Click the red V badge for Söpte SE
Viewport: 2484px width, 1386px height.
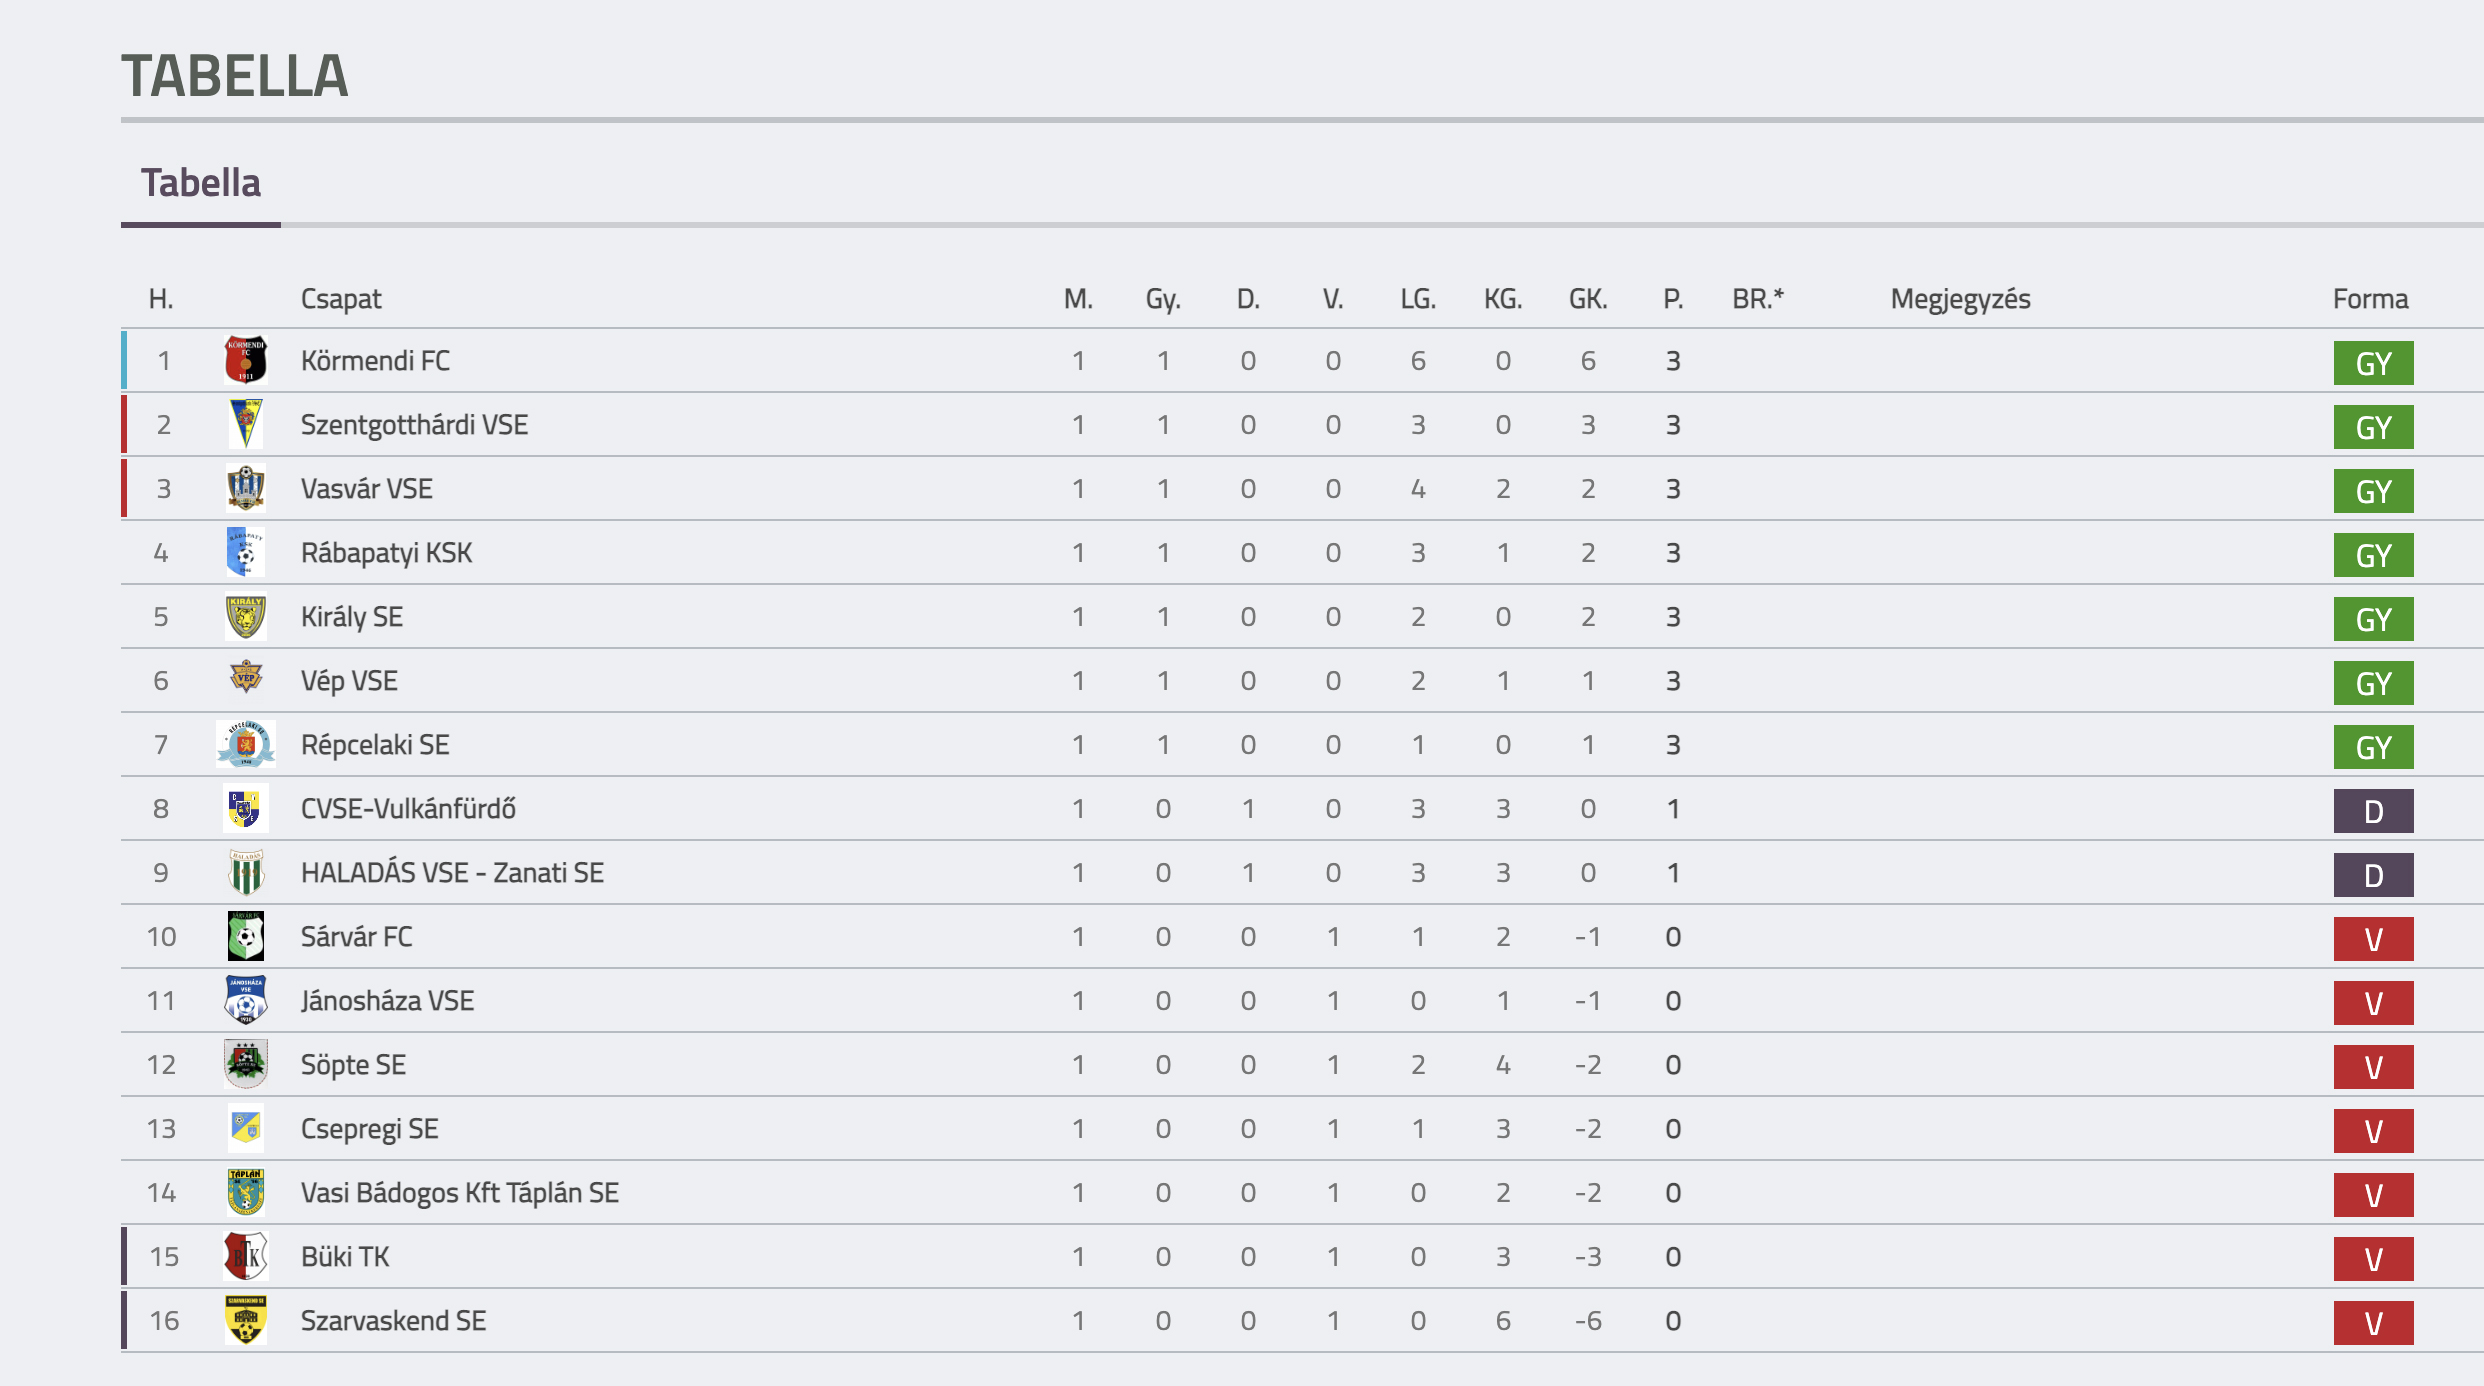[2373, 1067]
